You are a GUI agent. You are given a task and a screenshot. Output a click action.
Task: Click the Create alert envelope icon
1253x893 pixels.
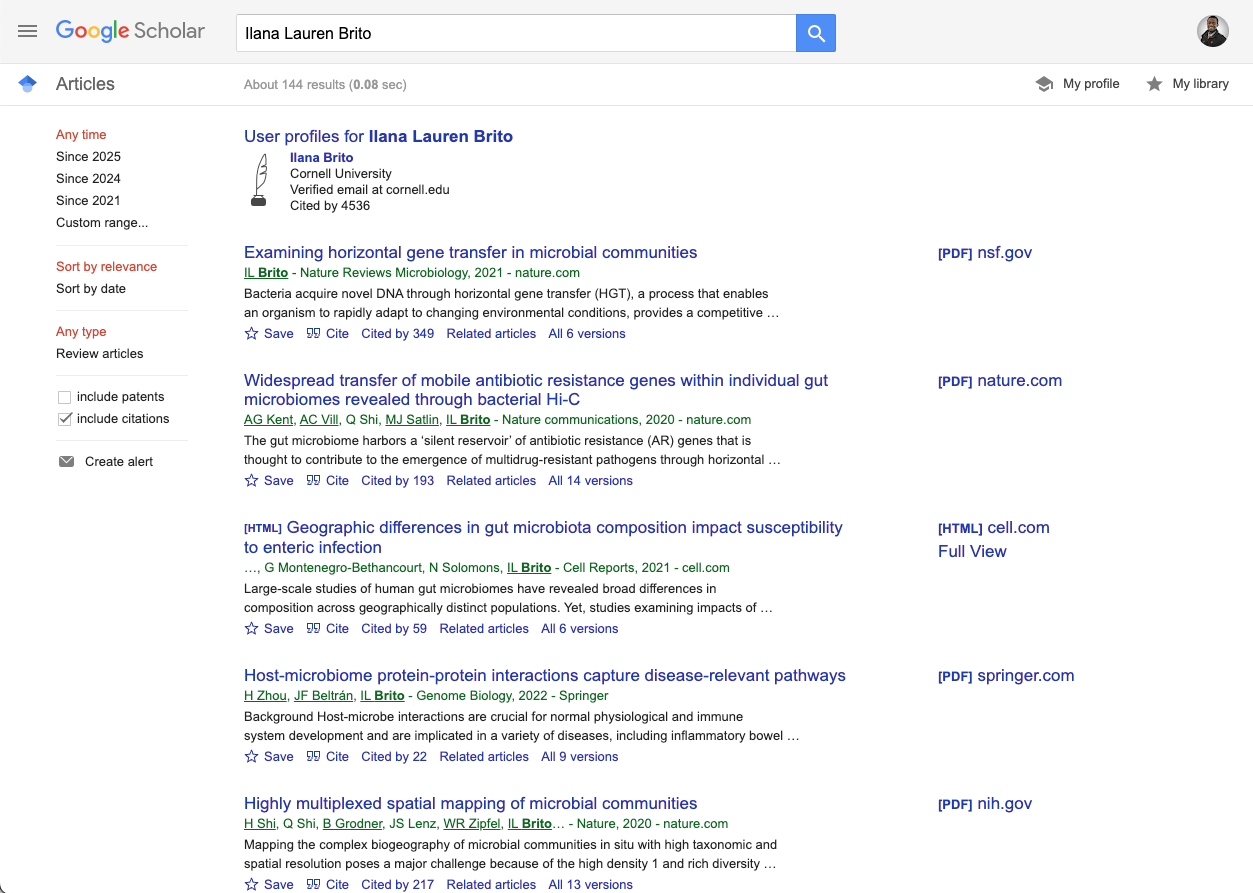pos(66,462)
